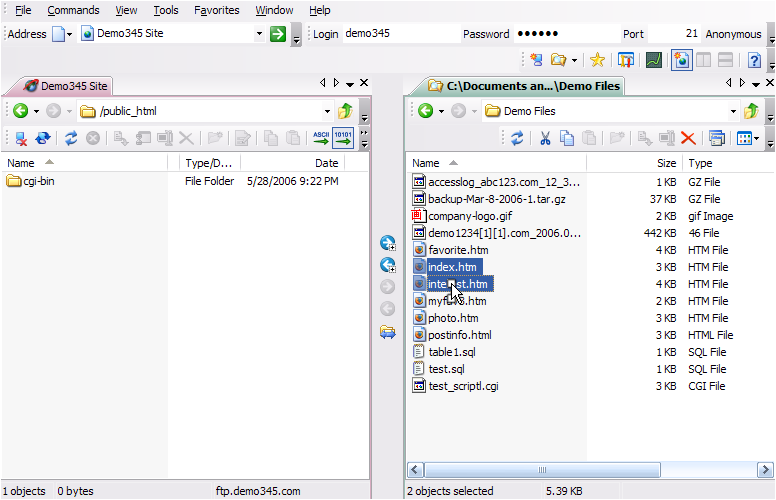This screenshot has width=776, height=500.
Task: Sort local files by Size column header
Action: tap(666, 163)
